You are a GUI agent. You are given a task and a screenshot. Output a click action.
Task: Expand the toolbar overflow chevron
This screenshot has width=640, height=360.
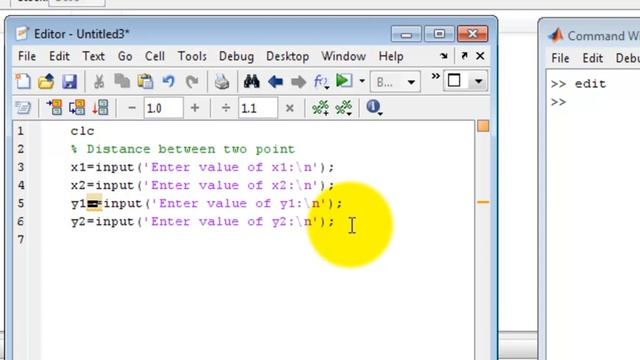(x=436, y=76)
